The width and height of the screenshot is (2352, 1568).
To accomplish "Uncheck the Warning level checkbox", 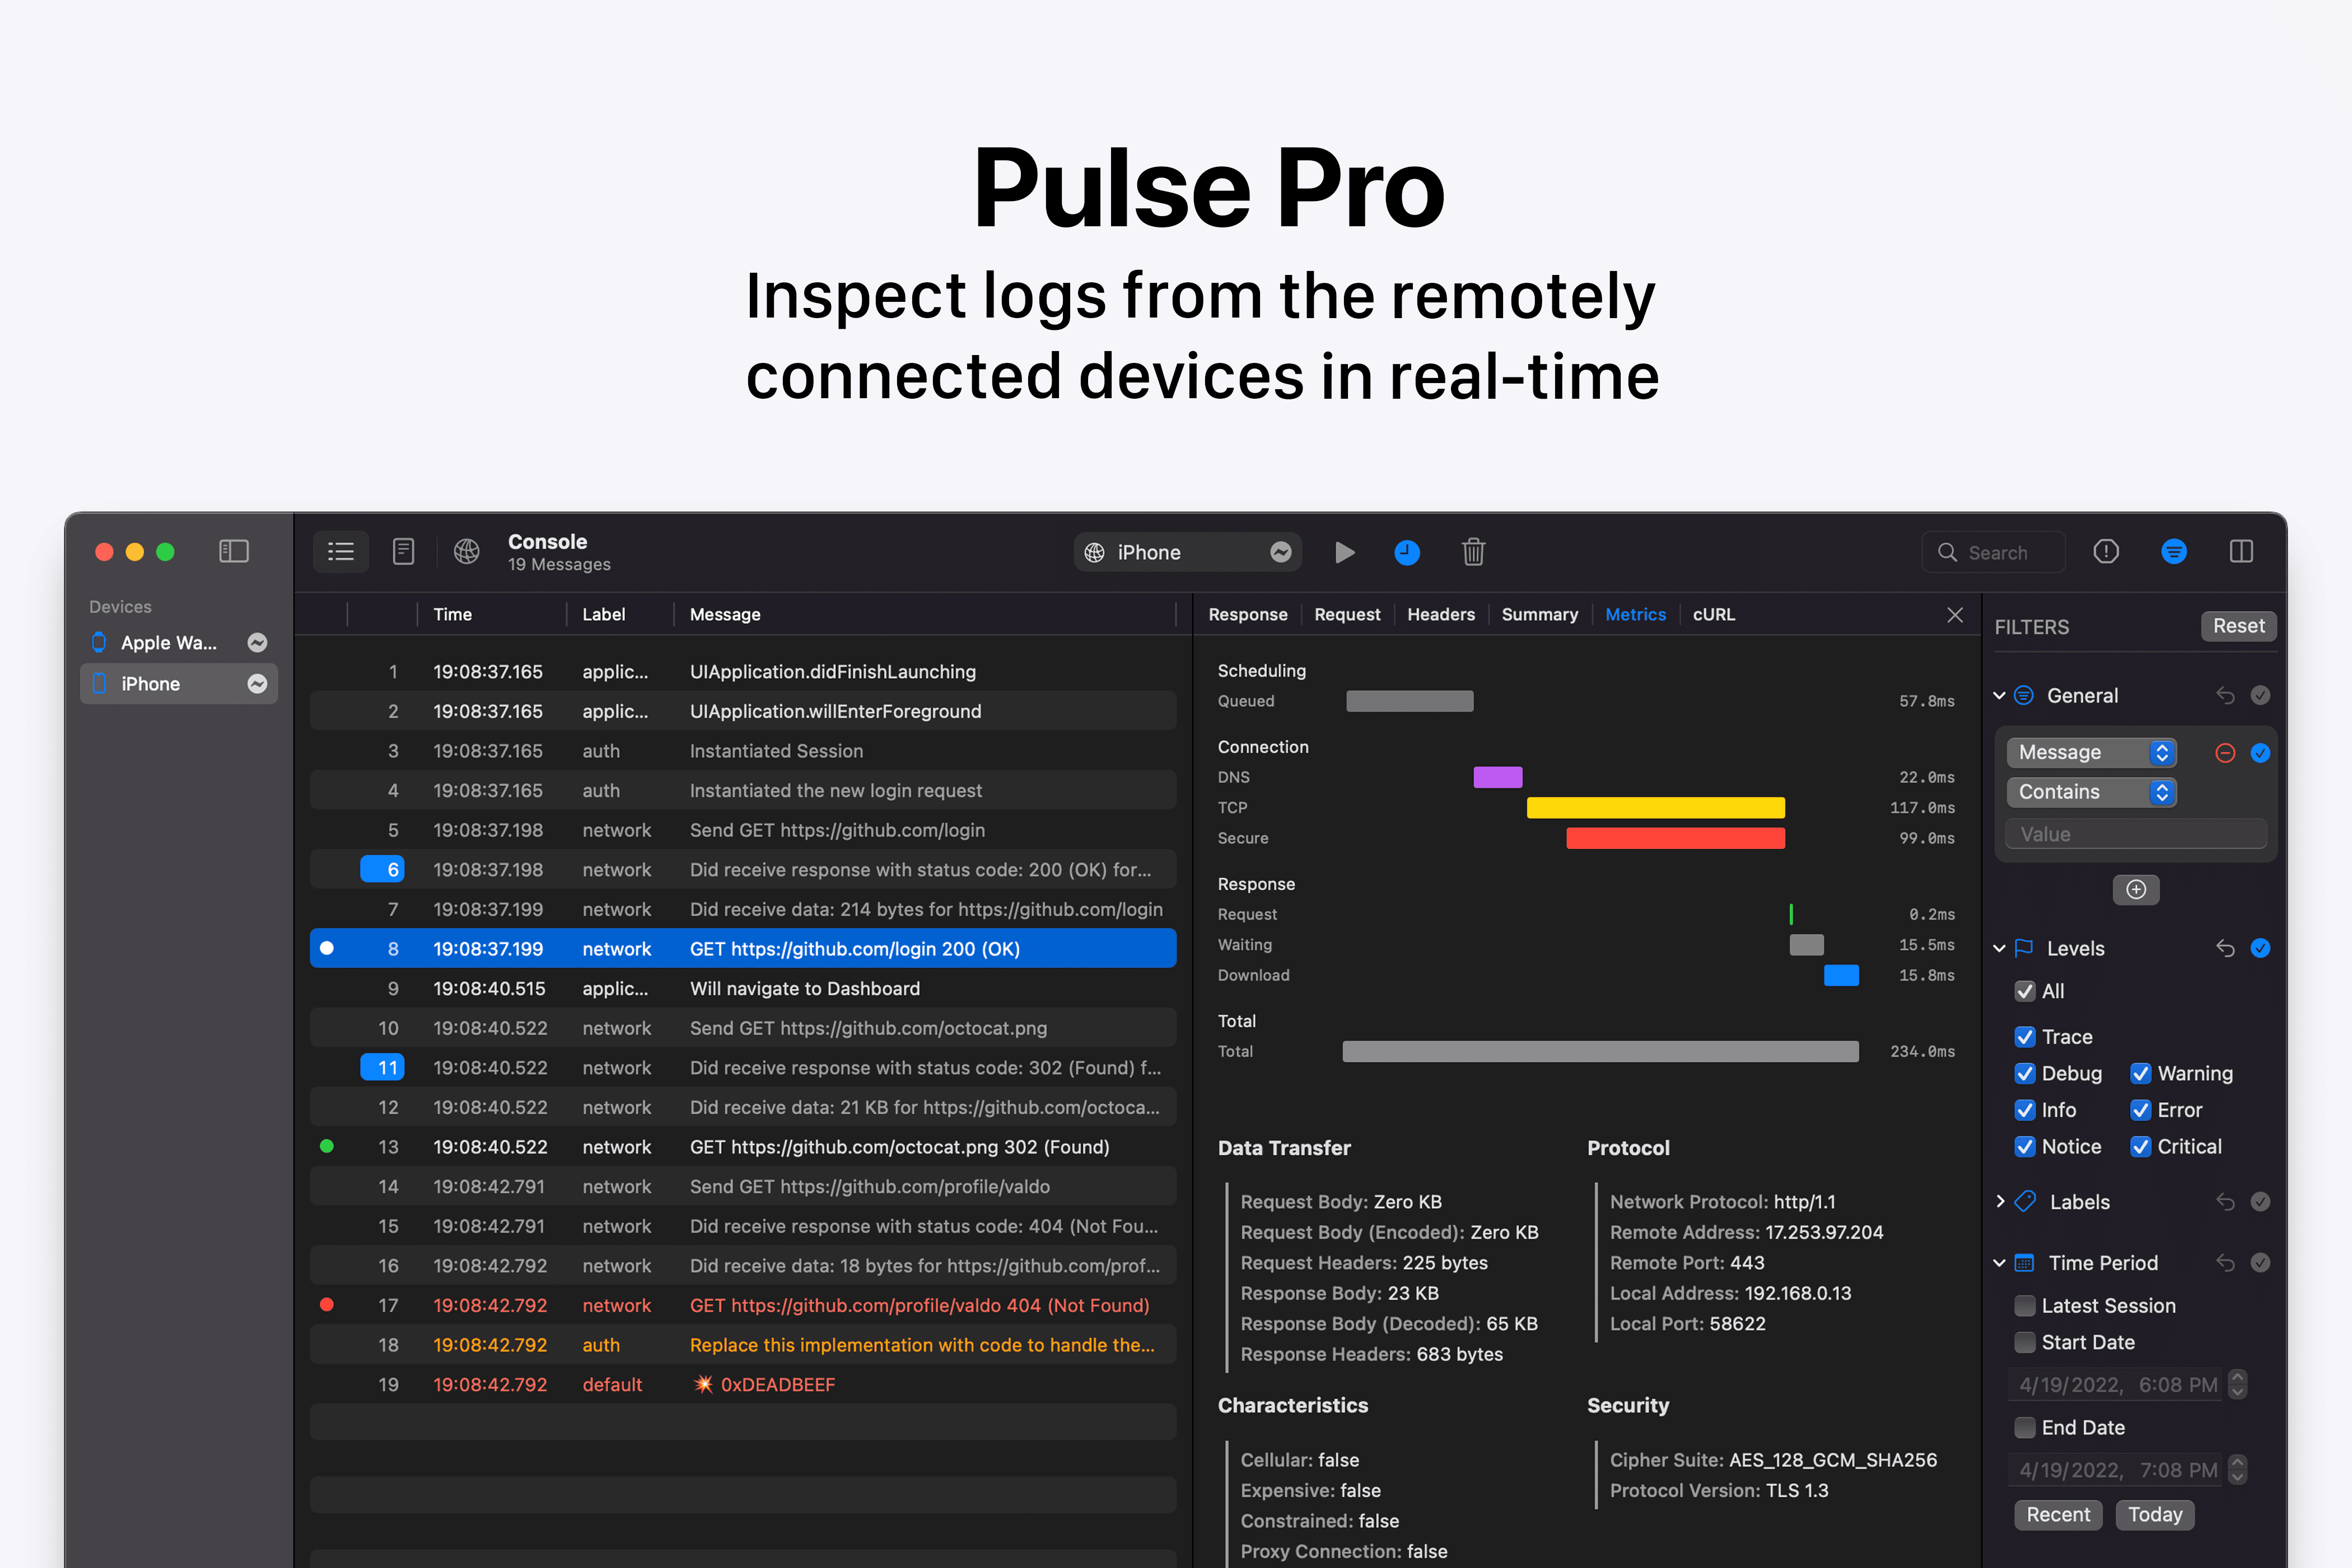I will pos(2140,1073).
